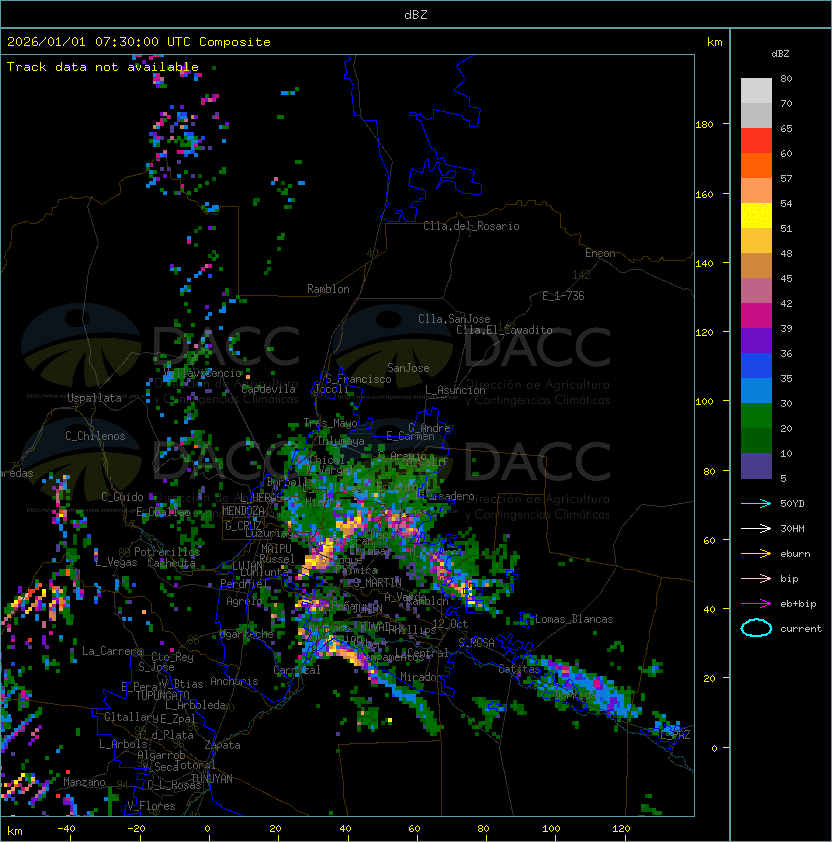Click the 'Tres_Mayo' map label

[x=330, y=423]
